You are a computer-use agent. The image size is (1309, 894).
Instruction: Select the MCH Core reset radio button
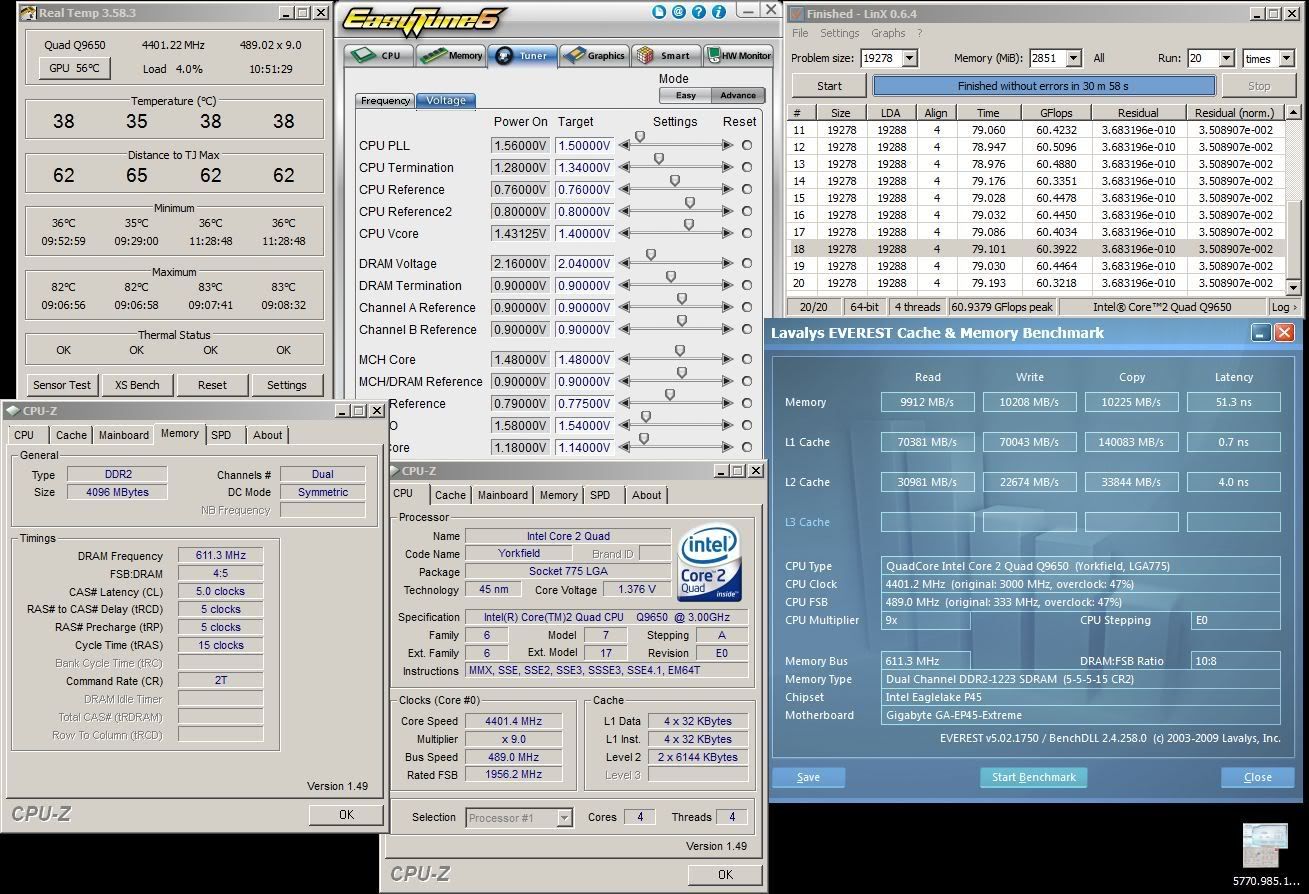(747, 360)
